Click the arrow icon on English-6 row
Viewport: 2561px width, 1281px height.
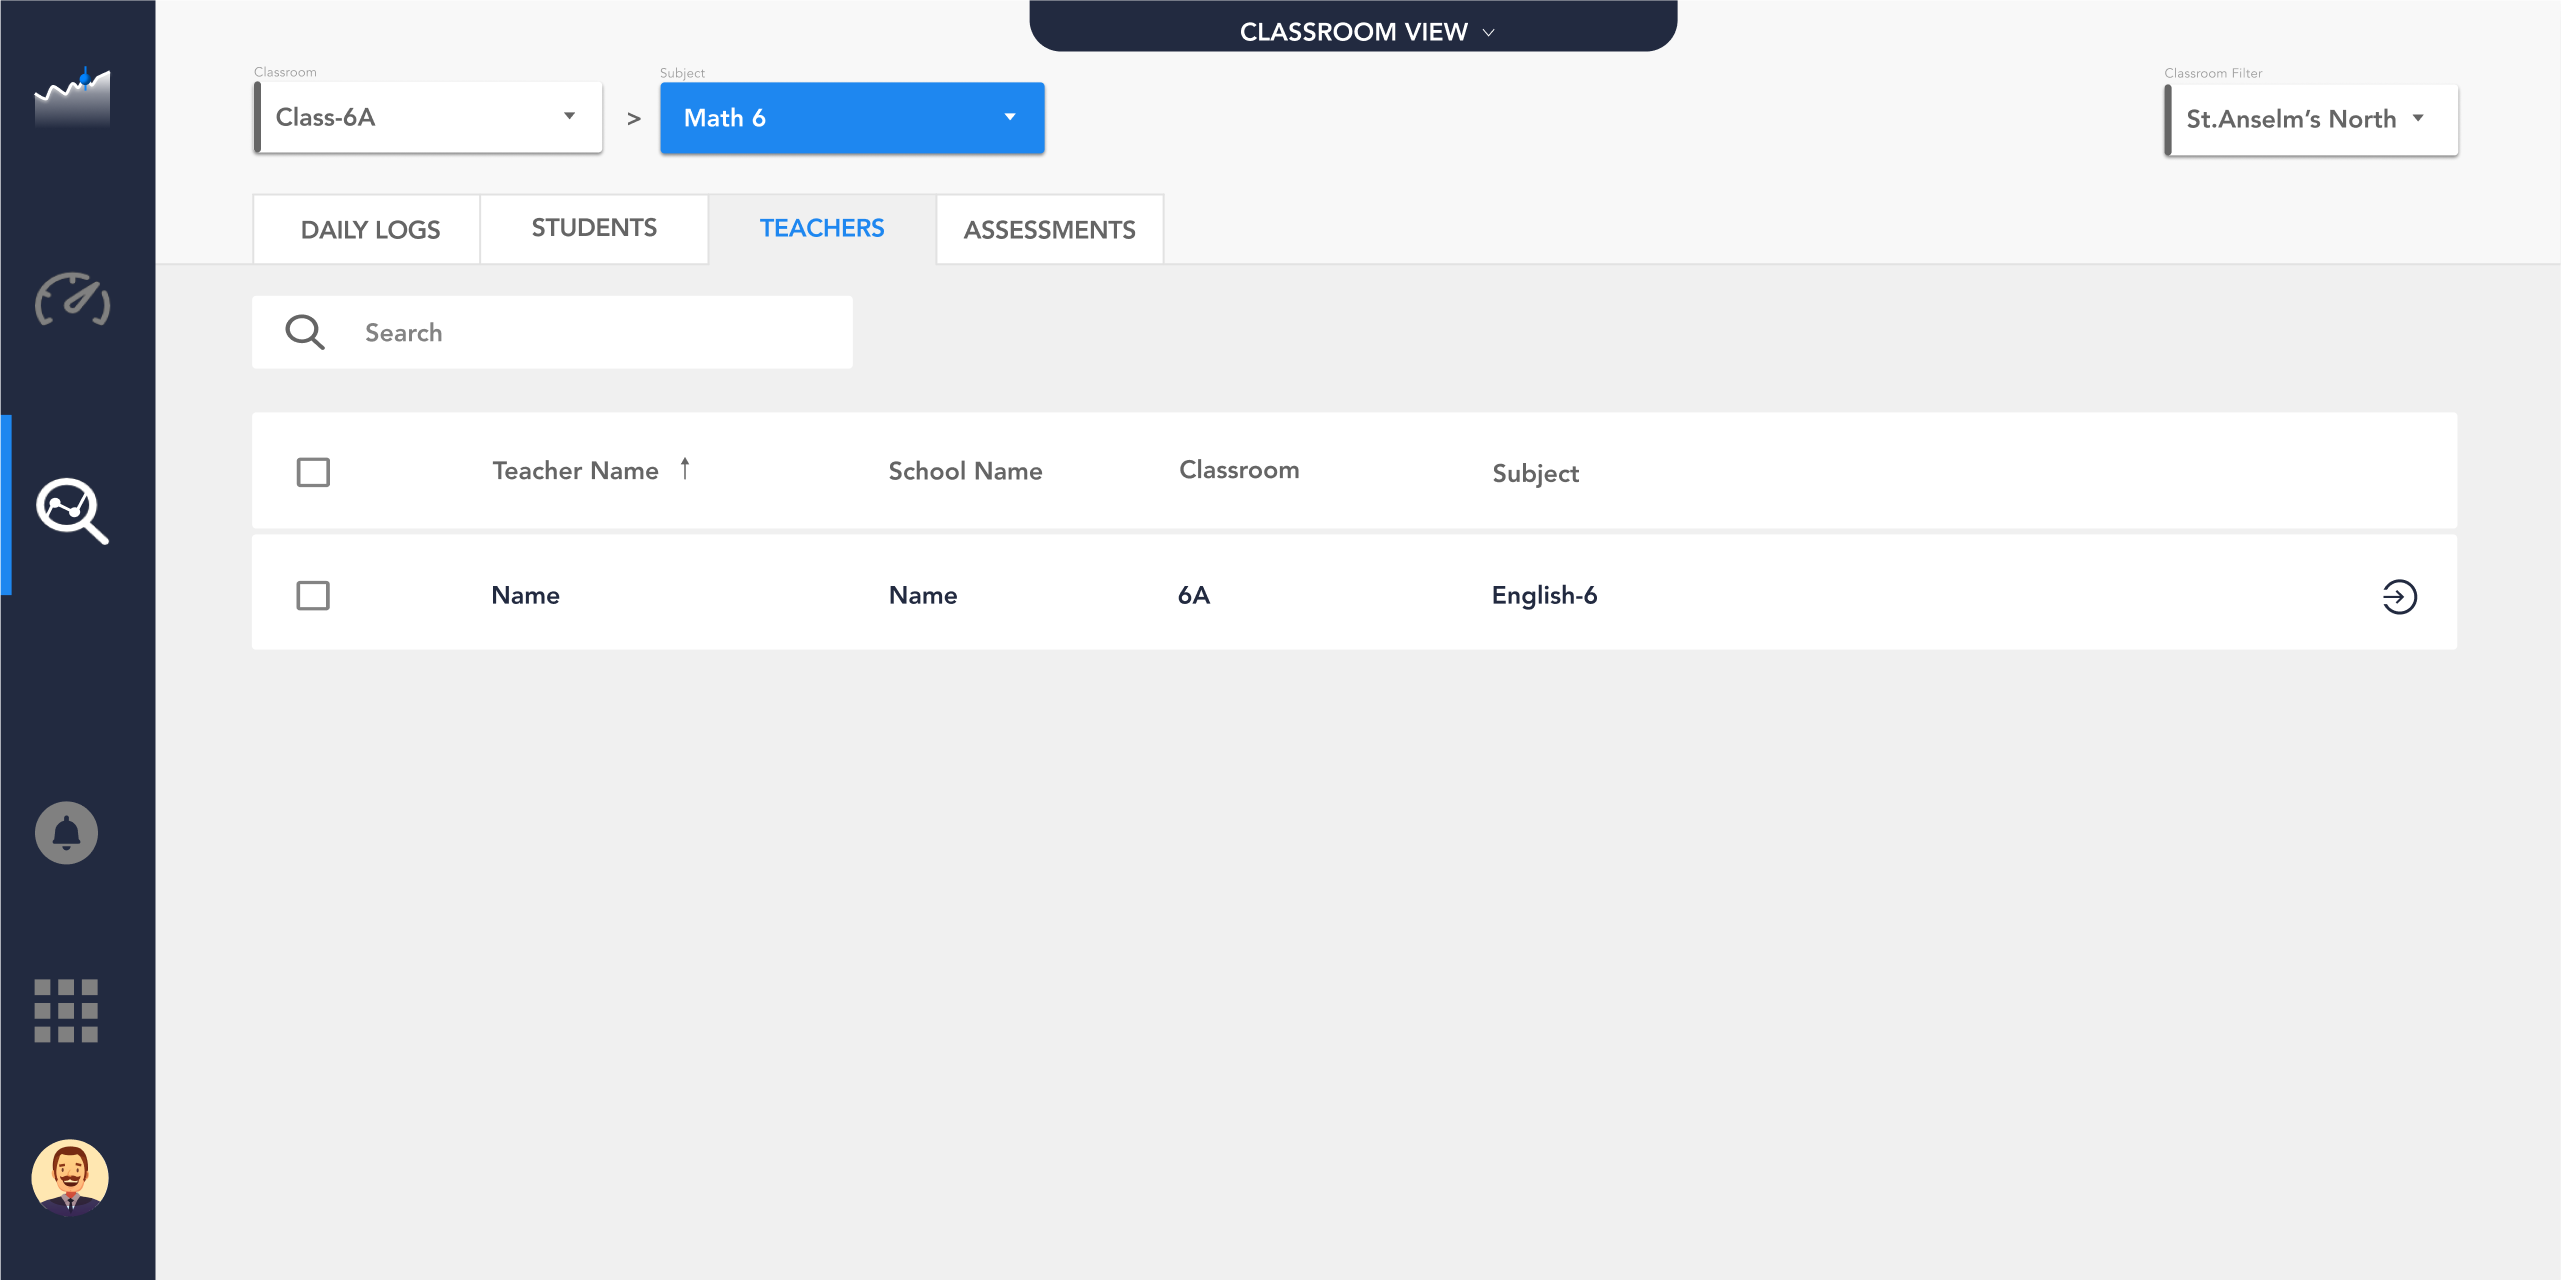coord(2398,597)
